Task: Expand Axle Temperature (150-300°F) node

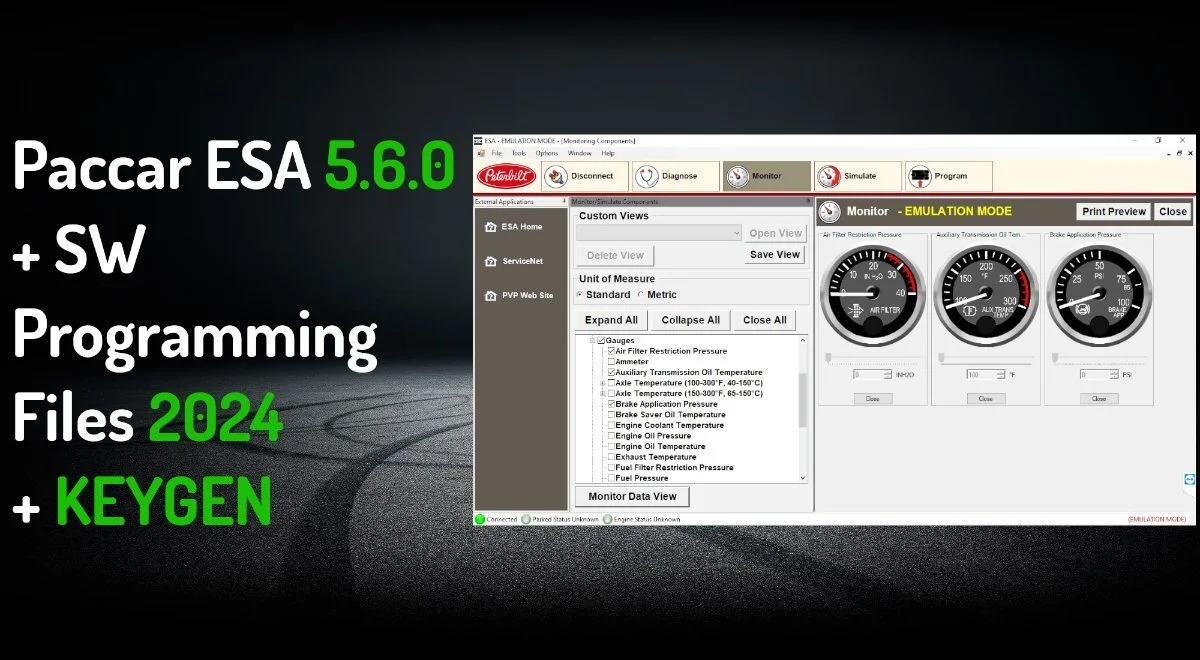Action: pyautogui.click(x=602, y=393)
